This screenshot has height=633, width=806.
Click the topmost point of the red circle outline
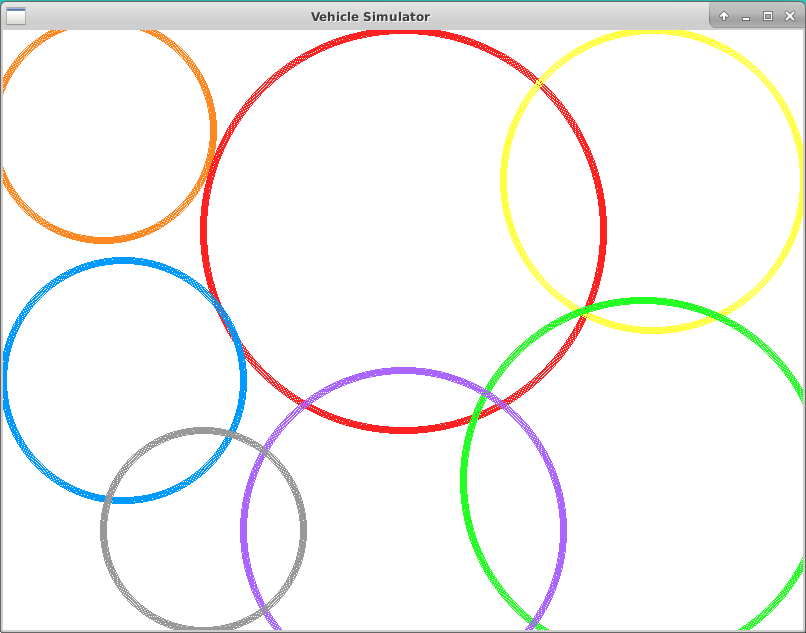point(403,33)
